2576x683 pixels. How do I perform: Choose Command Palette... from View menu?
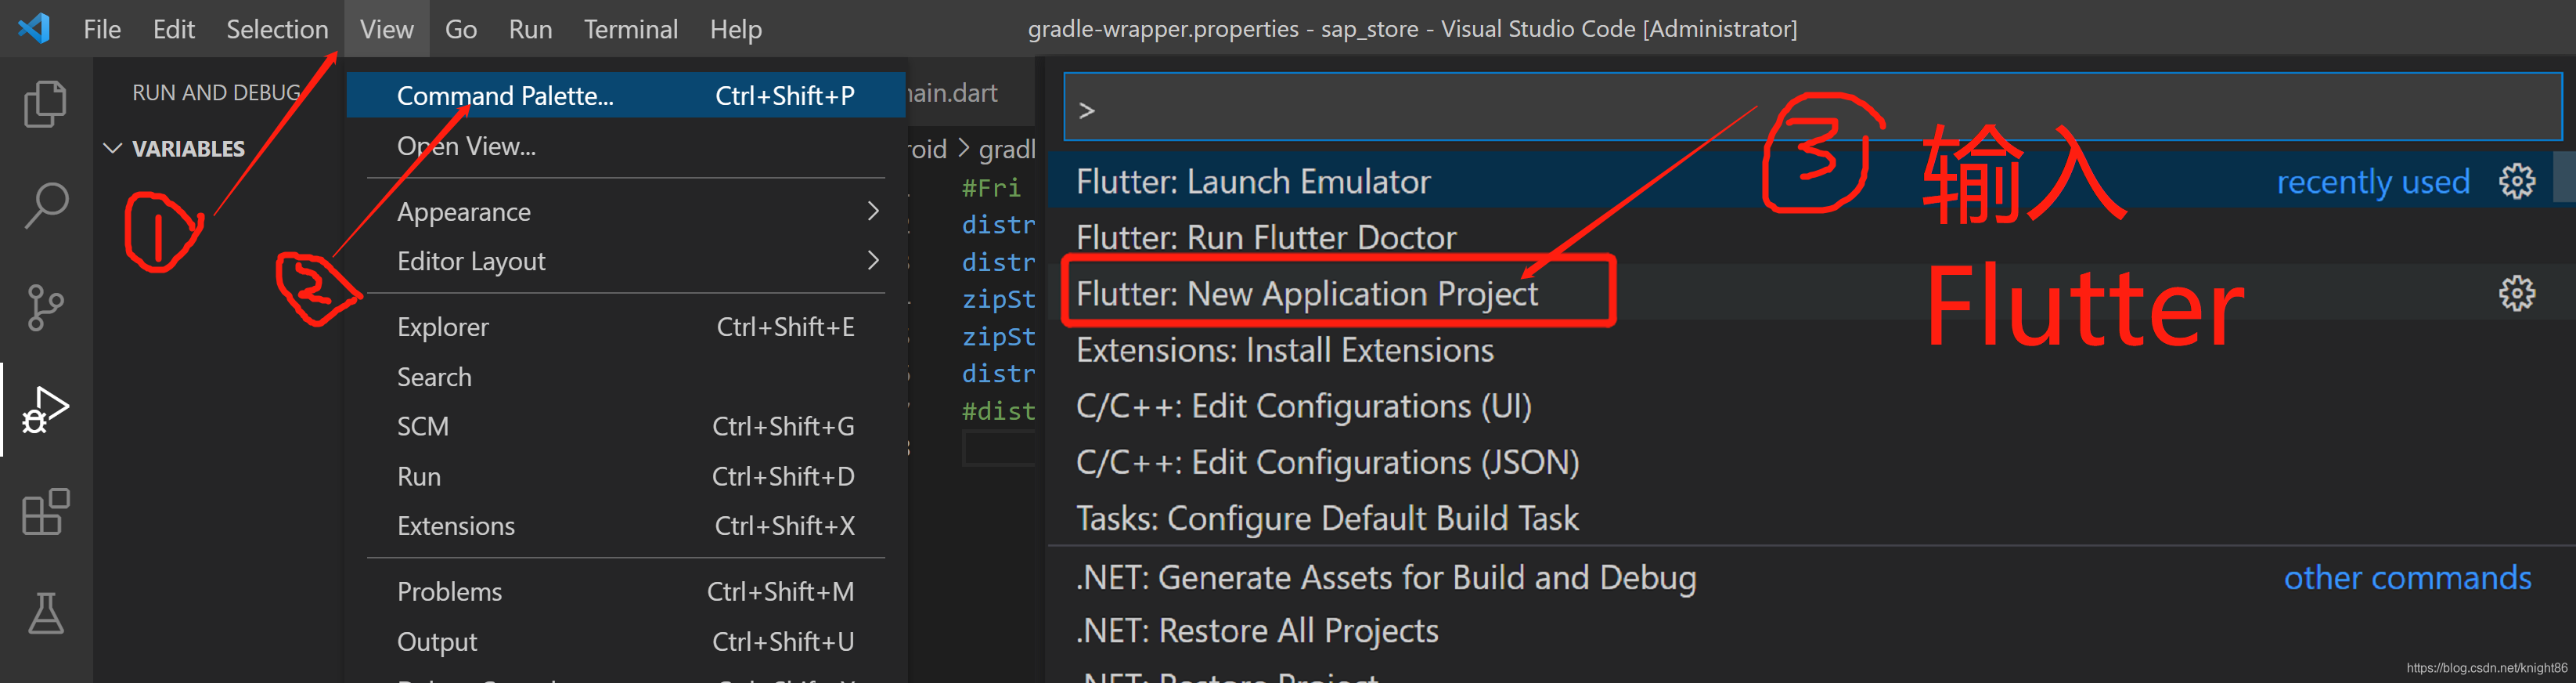tap(626, 95)
